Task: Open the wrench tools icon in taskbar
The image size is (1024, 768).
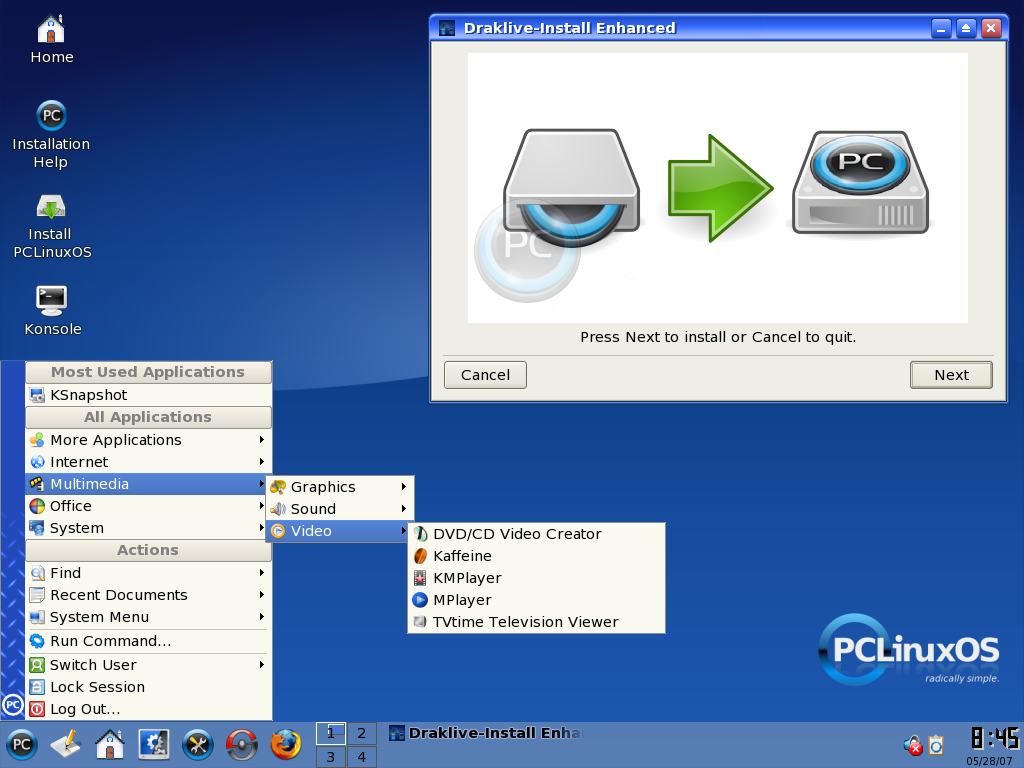Action: 197,744
